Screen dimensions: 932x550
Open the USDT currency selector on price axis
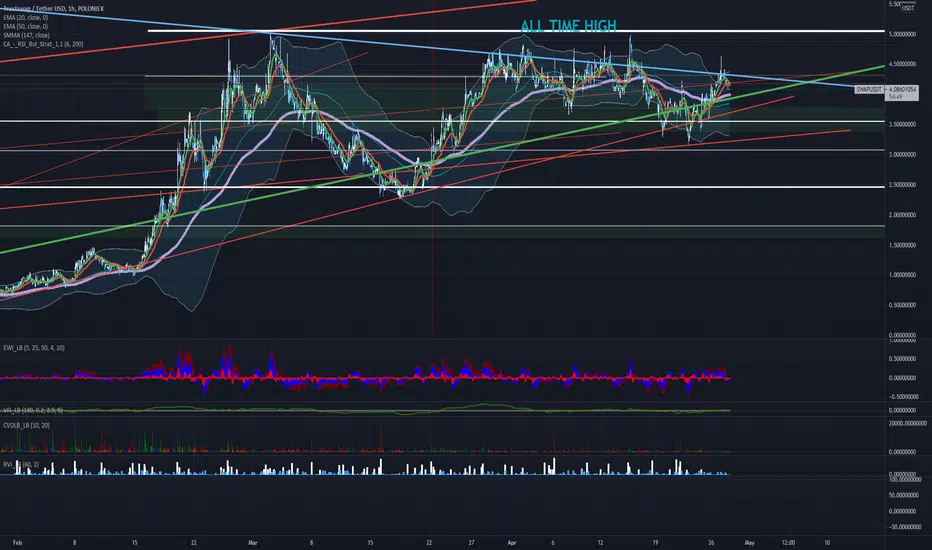[x=908, y=8]
